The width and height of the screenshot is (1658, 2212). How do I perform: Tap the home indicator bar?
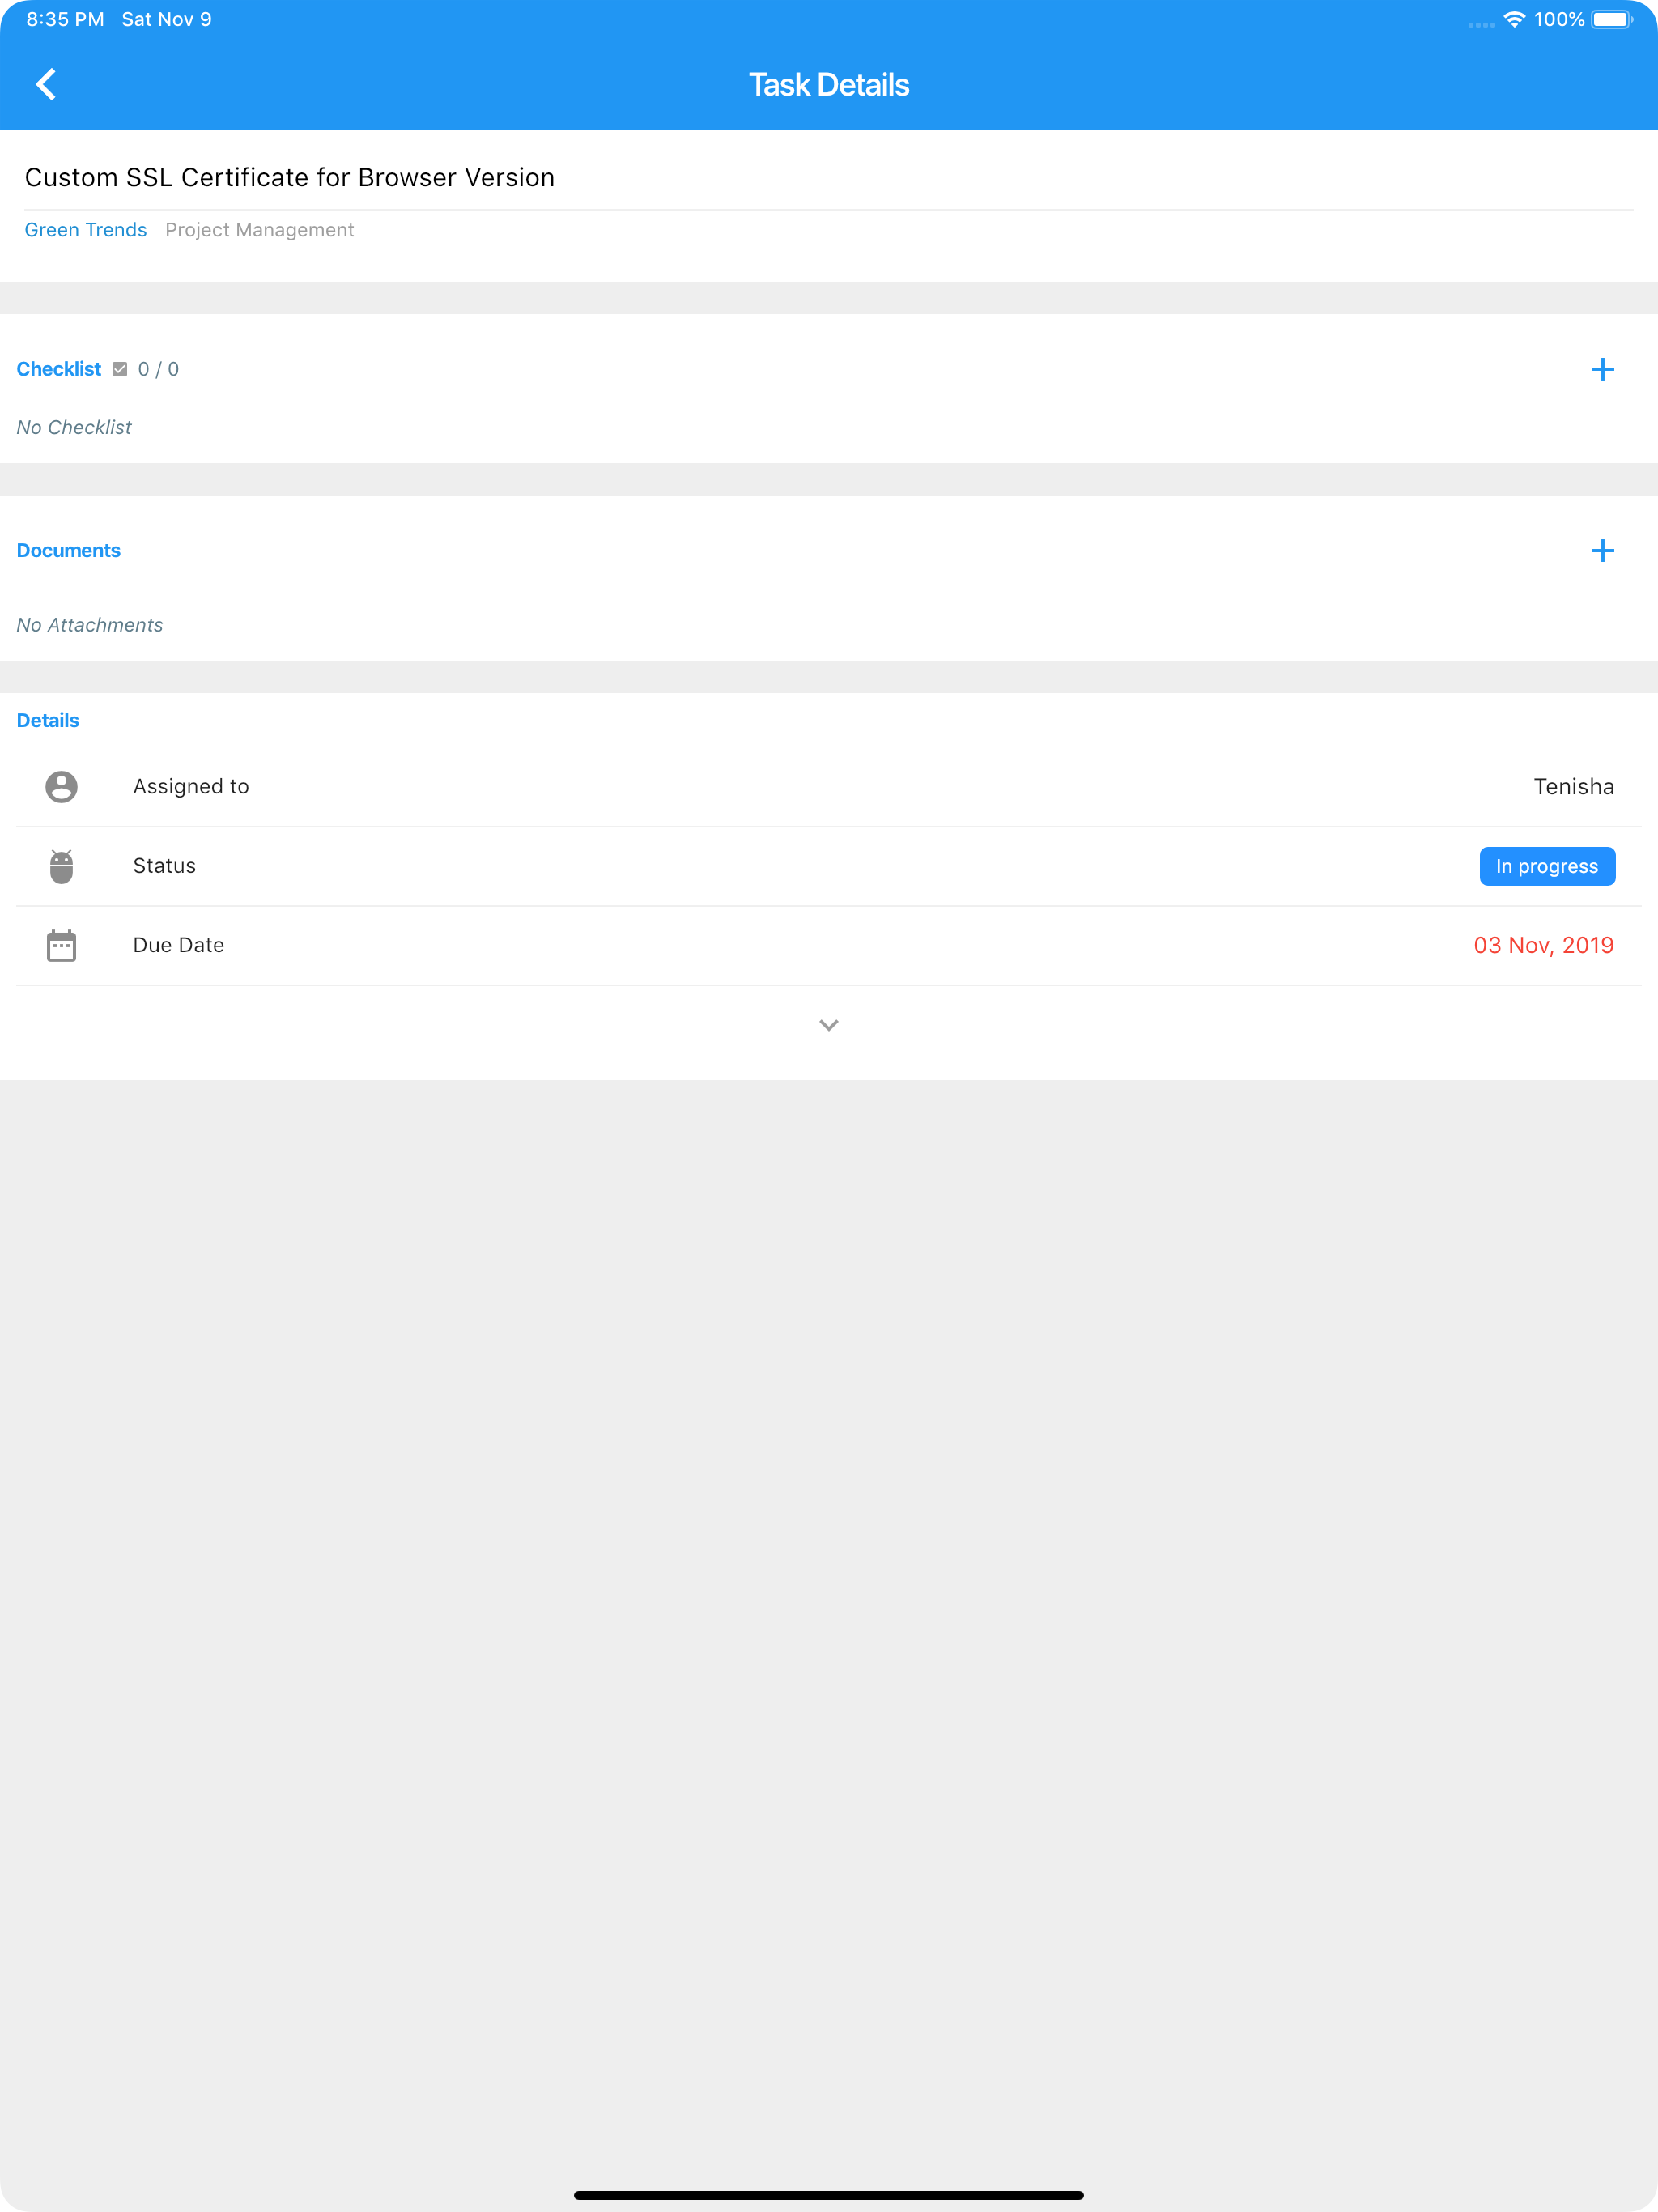coord(829,2195)
